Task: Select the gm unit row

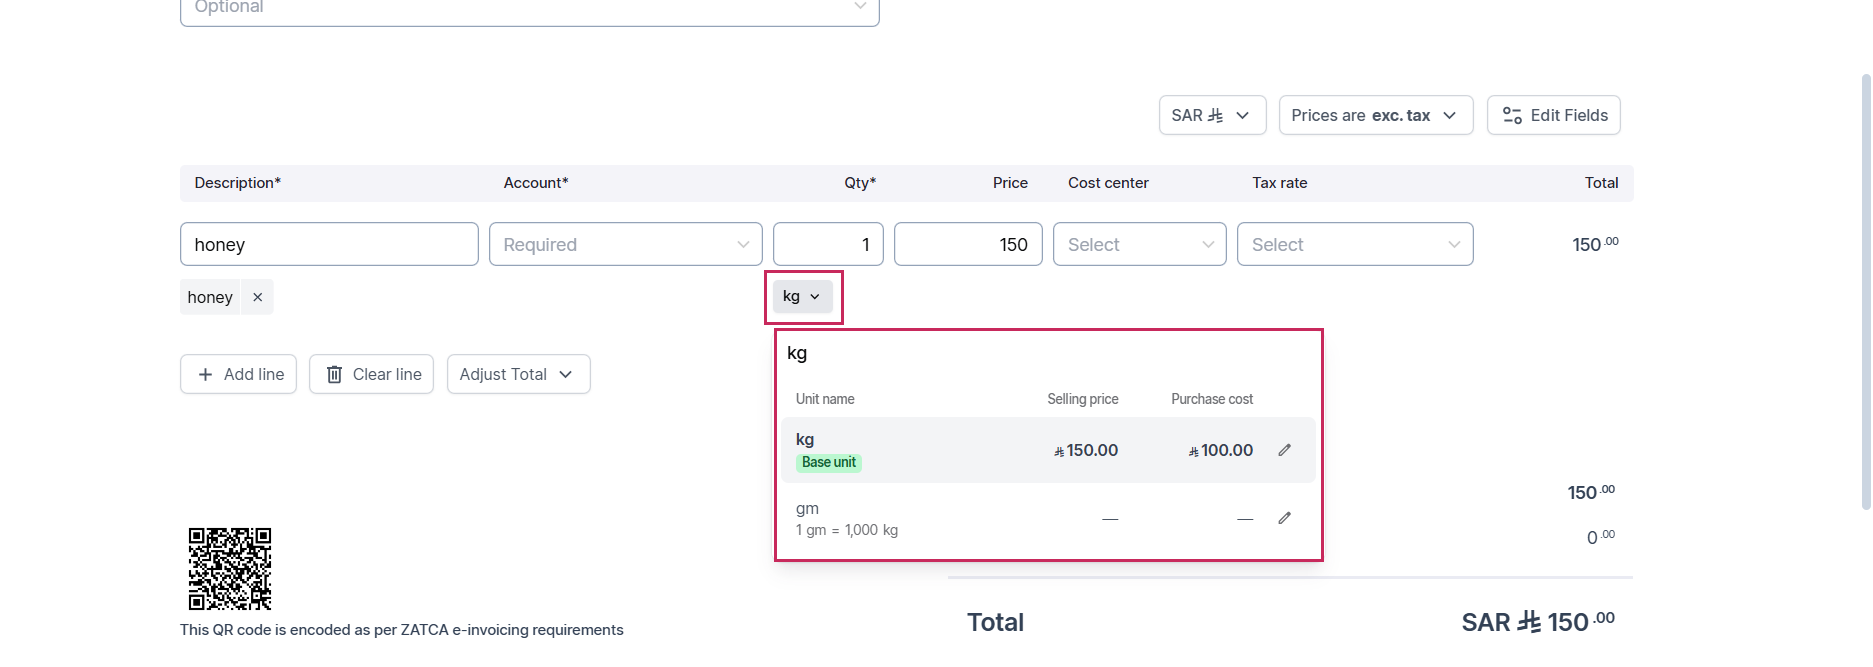Action: [x=1048, y=518]
